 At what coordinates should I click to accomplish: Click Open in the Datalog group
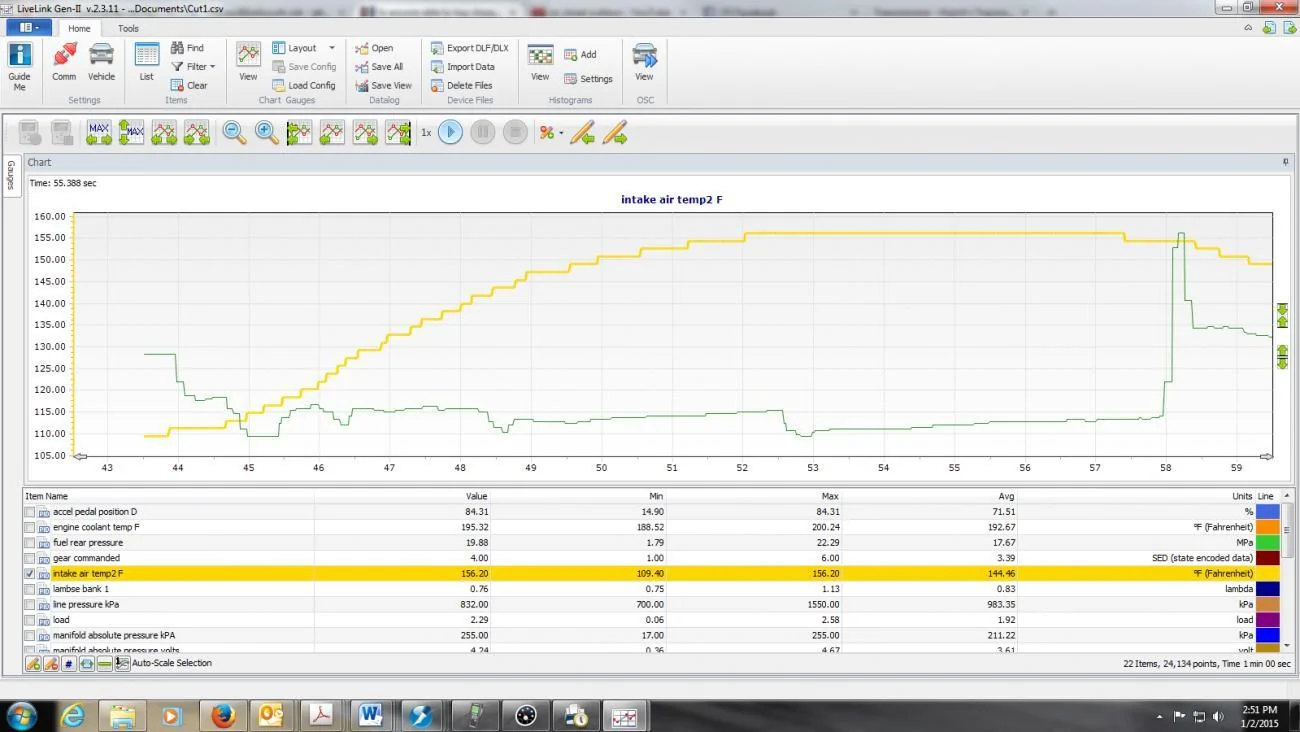[374, 48]
